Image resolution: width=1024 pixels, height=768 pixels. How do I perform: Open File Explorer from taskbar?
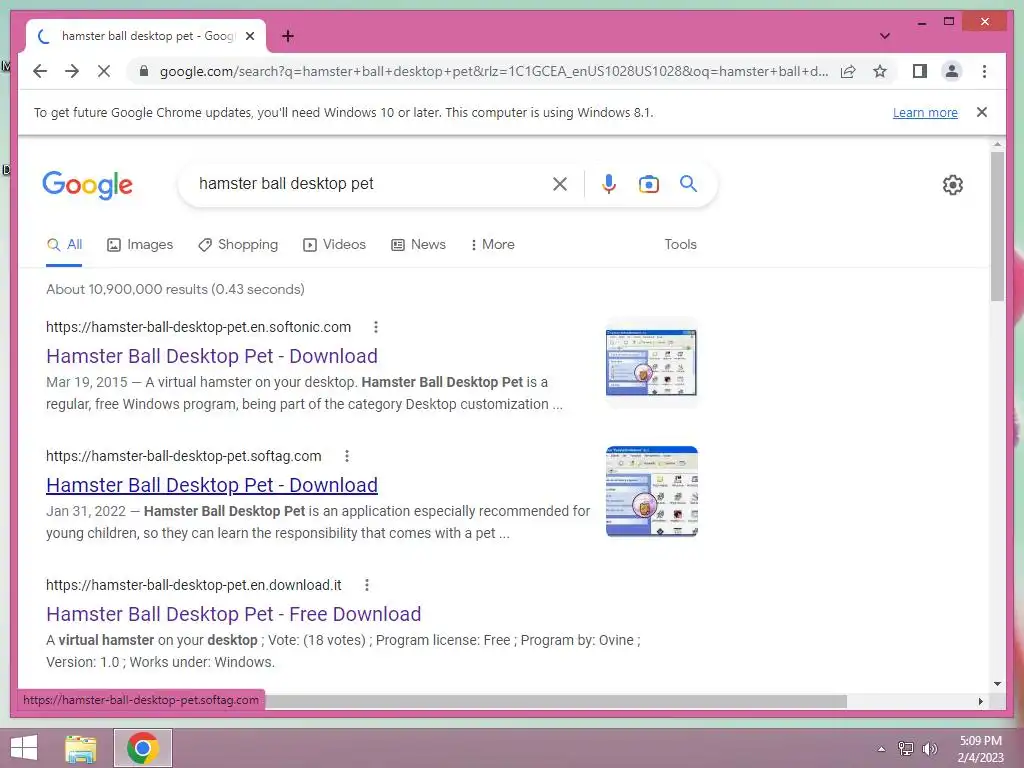coord(81,748)
